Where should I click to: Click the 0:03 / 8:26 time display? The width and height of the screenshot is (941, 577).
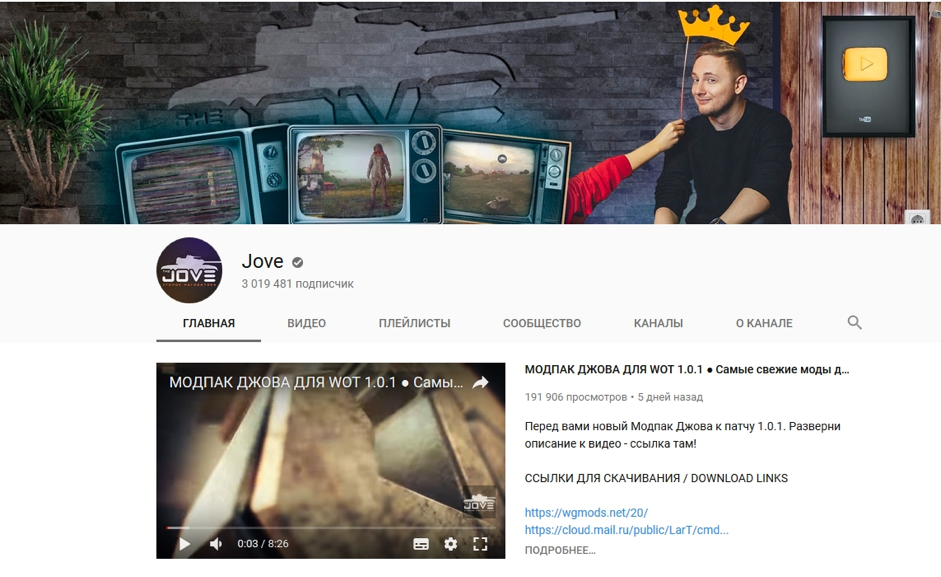[263, 544]
